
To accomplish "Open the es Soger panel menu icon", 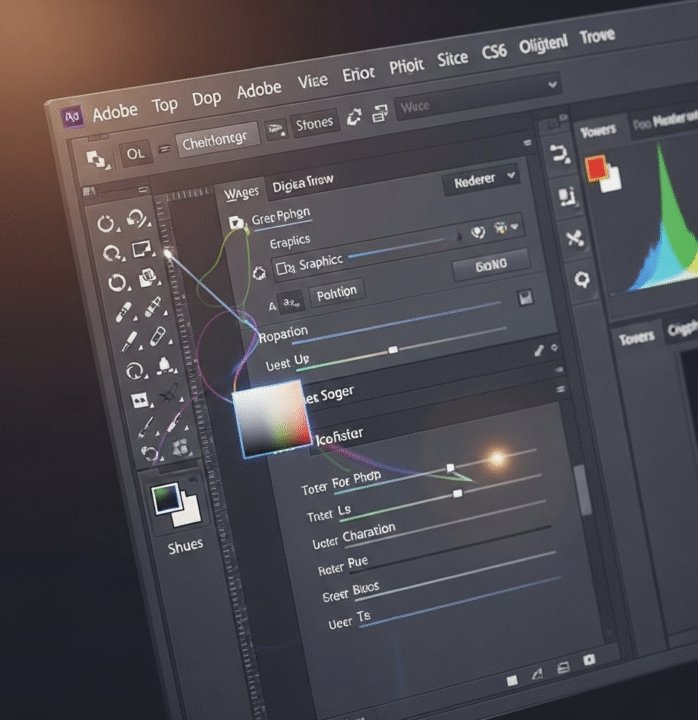I will pos(560,389).
